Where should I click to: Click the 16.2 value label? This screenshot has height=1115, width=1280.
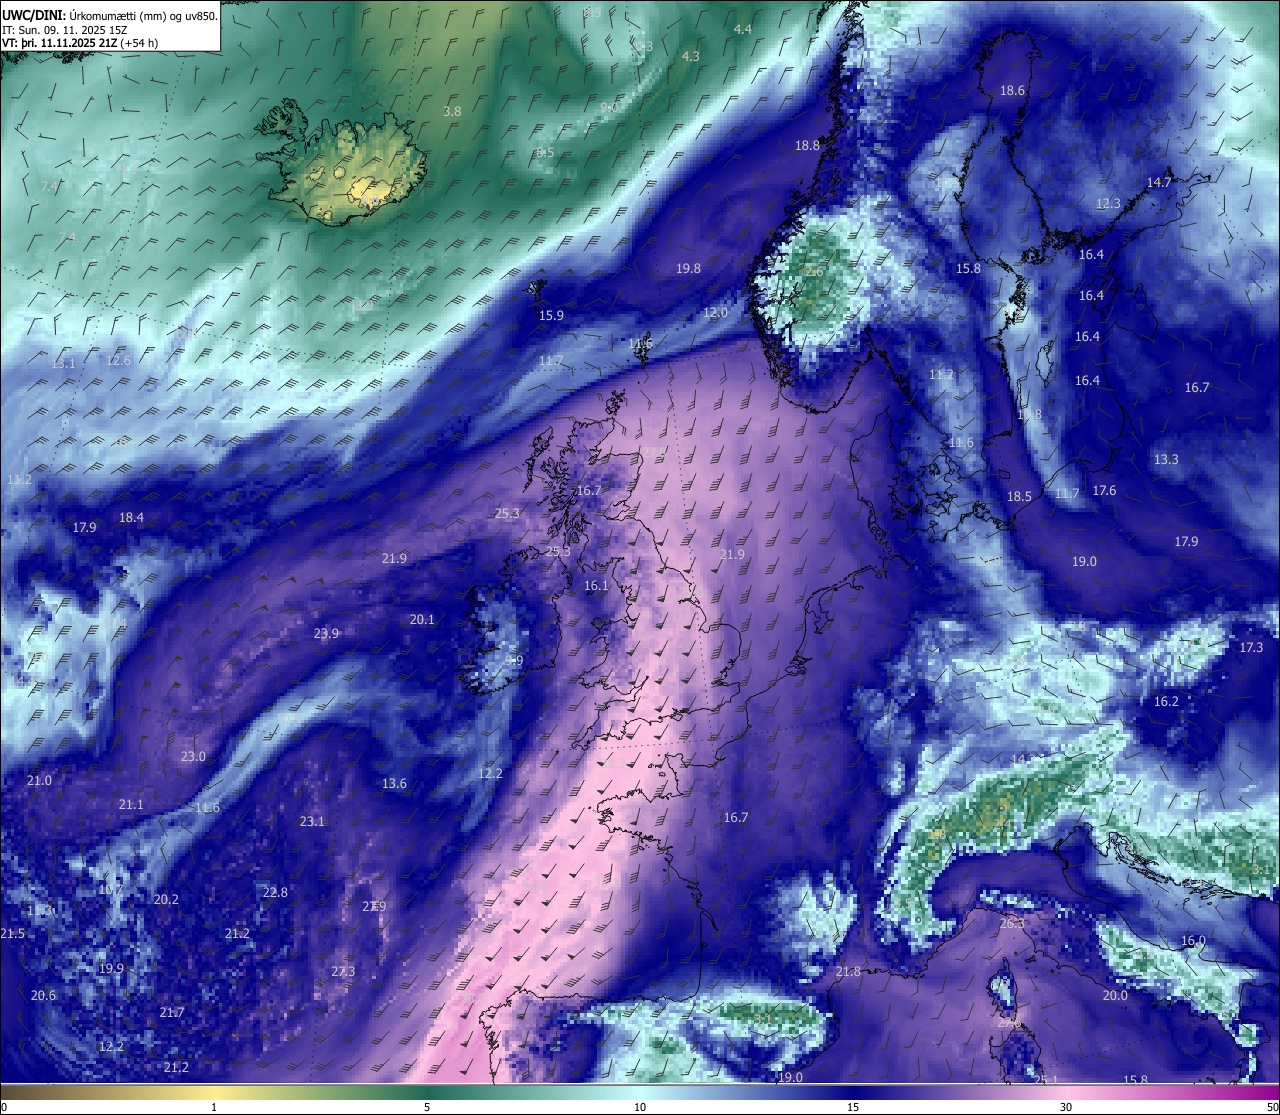[1166, 702]
